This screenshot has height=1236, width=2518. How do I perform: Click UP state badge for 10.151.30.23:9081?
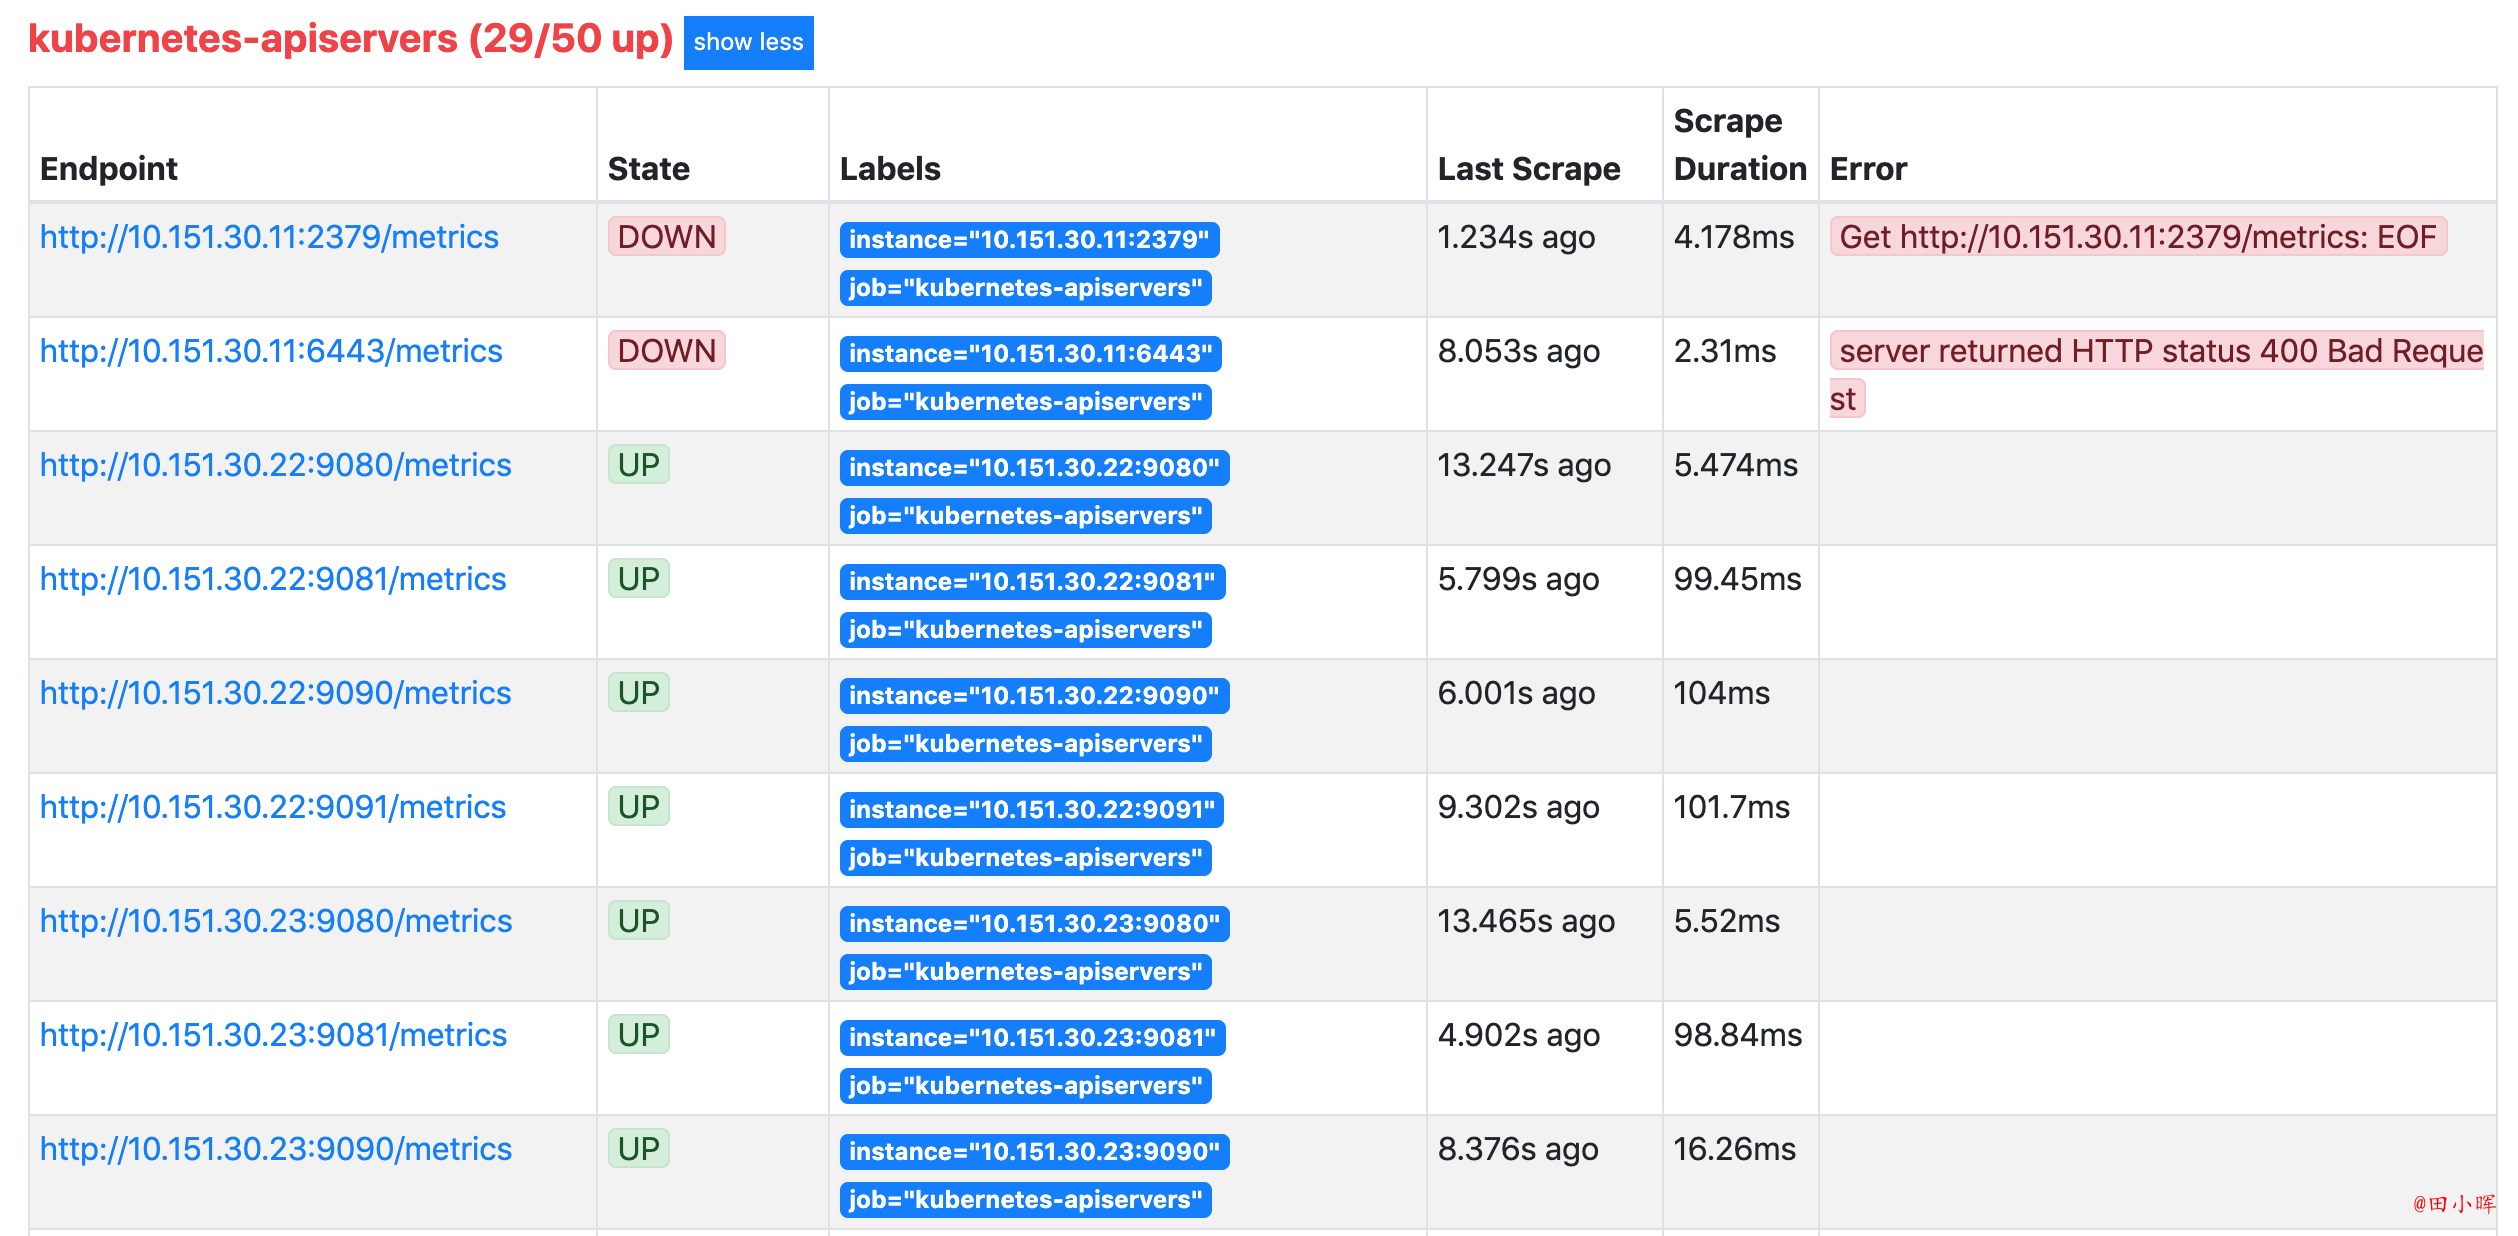coord(639,1035)
